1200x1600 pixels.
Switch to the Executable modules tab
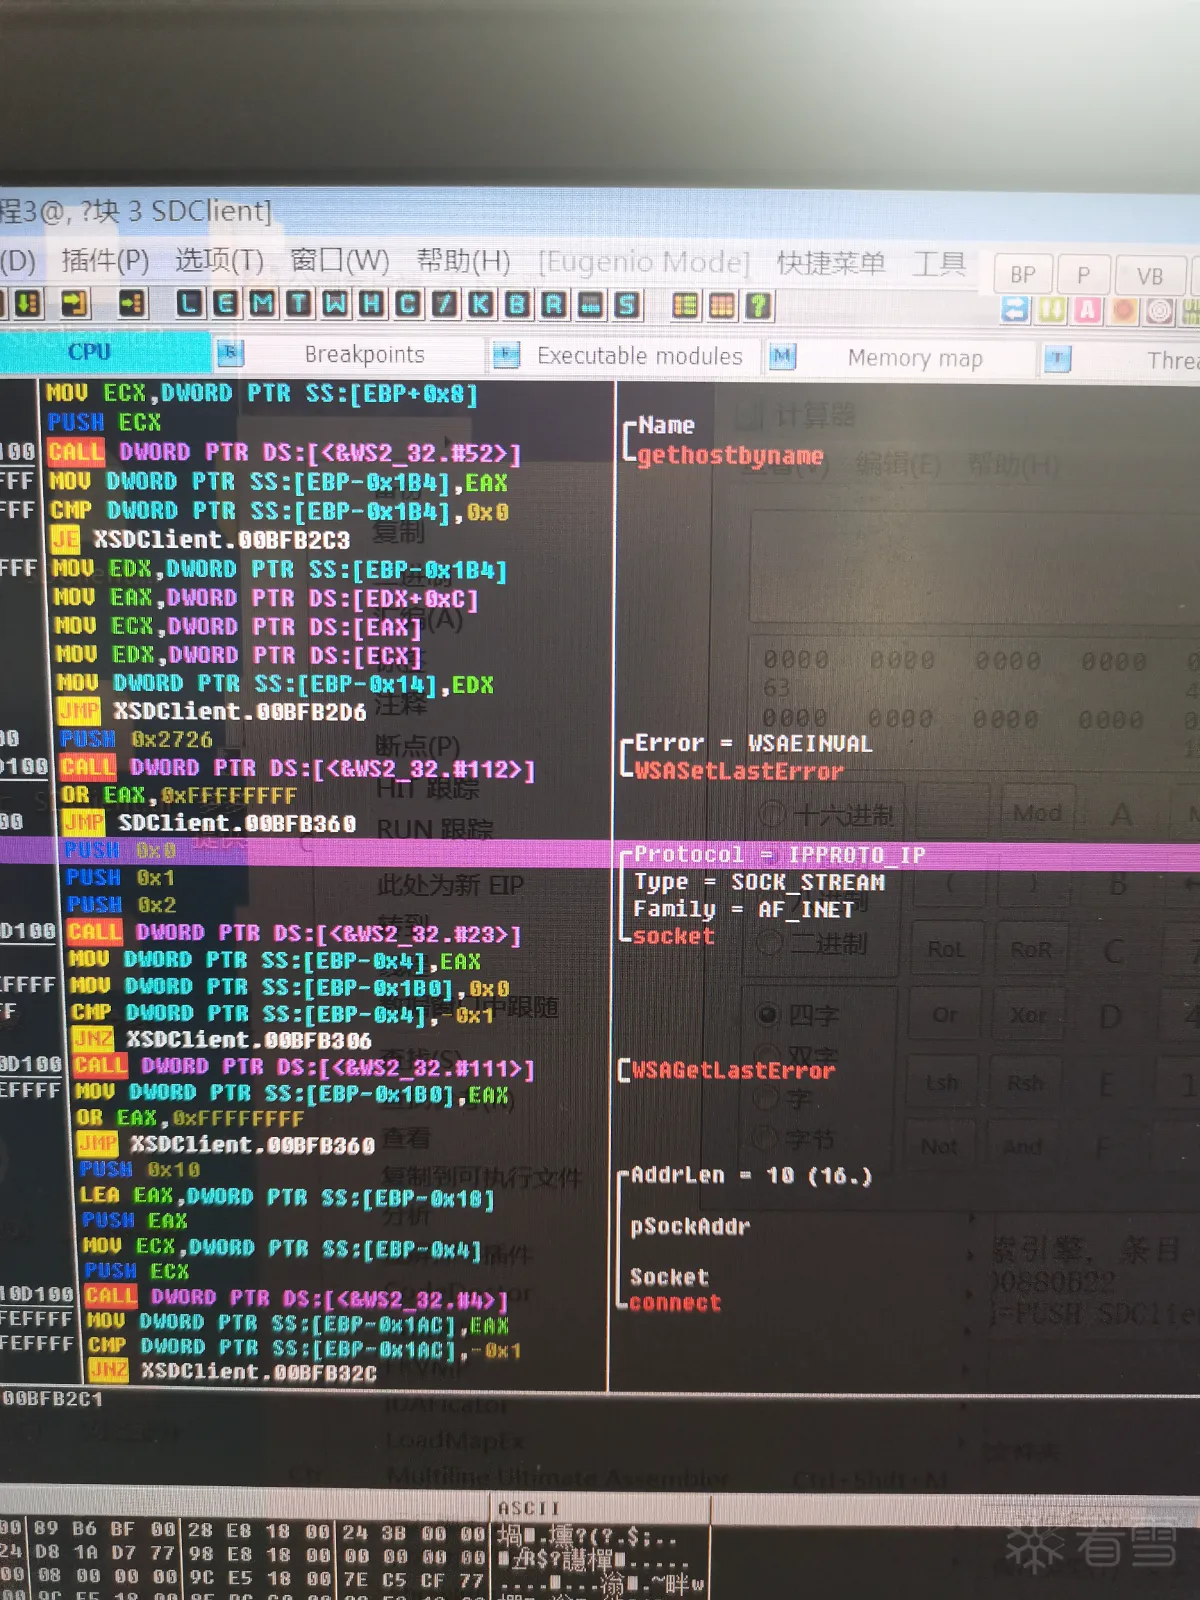coord(640,356)
